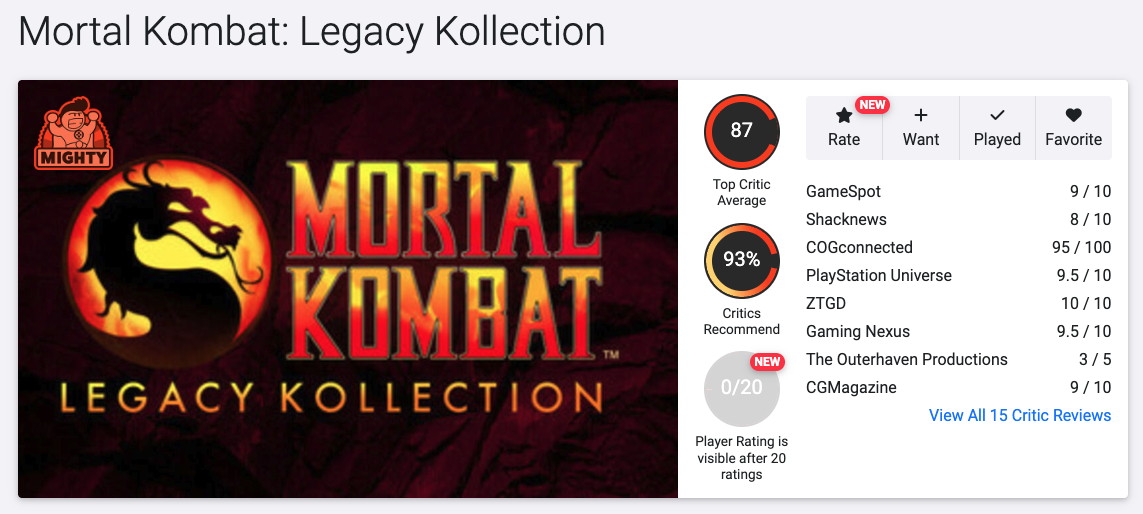The image size is (1143, 514).
Task: Click the Mortal Kombat: Legacy Kollection title
Action: coord(312,32)
